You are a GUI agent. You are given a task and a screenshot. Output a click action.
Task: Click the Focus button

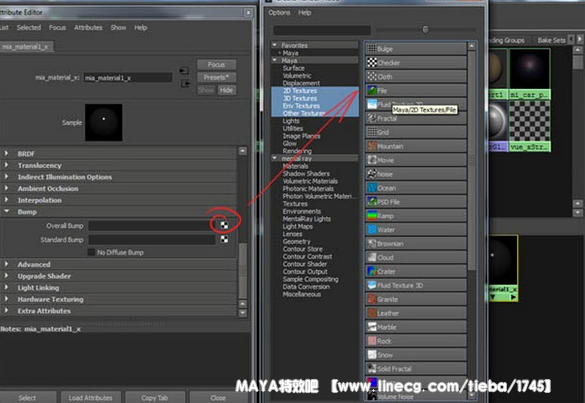coord(216,65)
